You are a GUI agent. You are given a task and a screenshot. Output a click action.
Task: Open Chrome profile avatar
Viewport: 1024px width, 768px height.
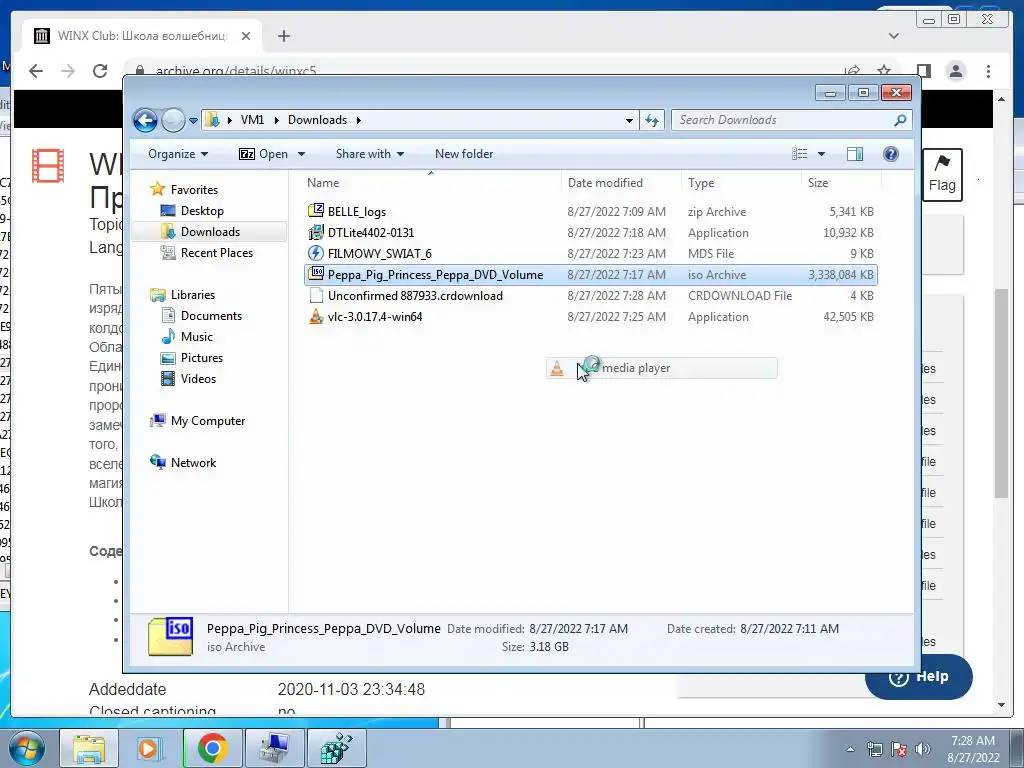point(956,71)
